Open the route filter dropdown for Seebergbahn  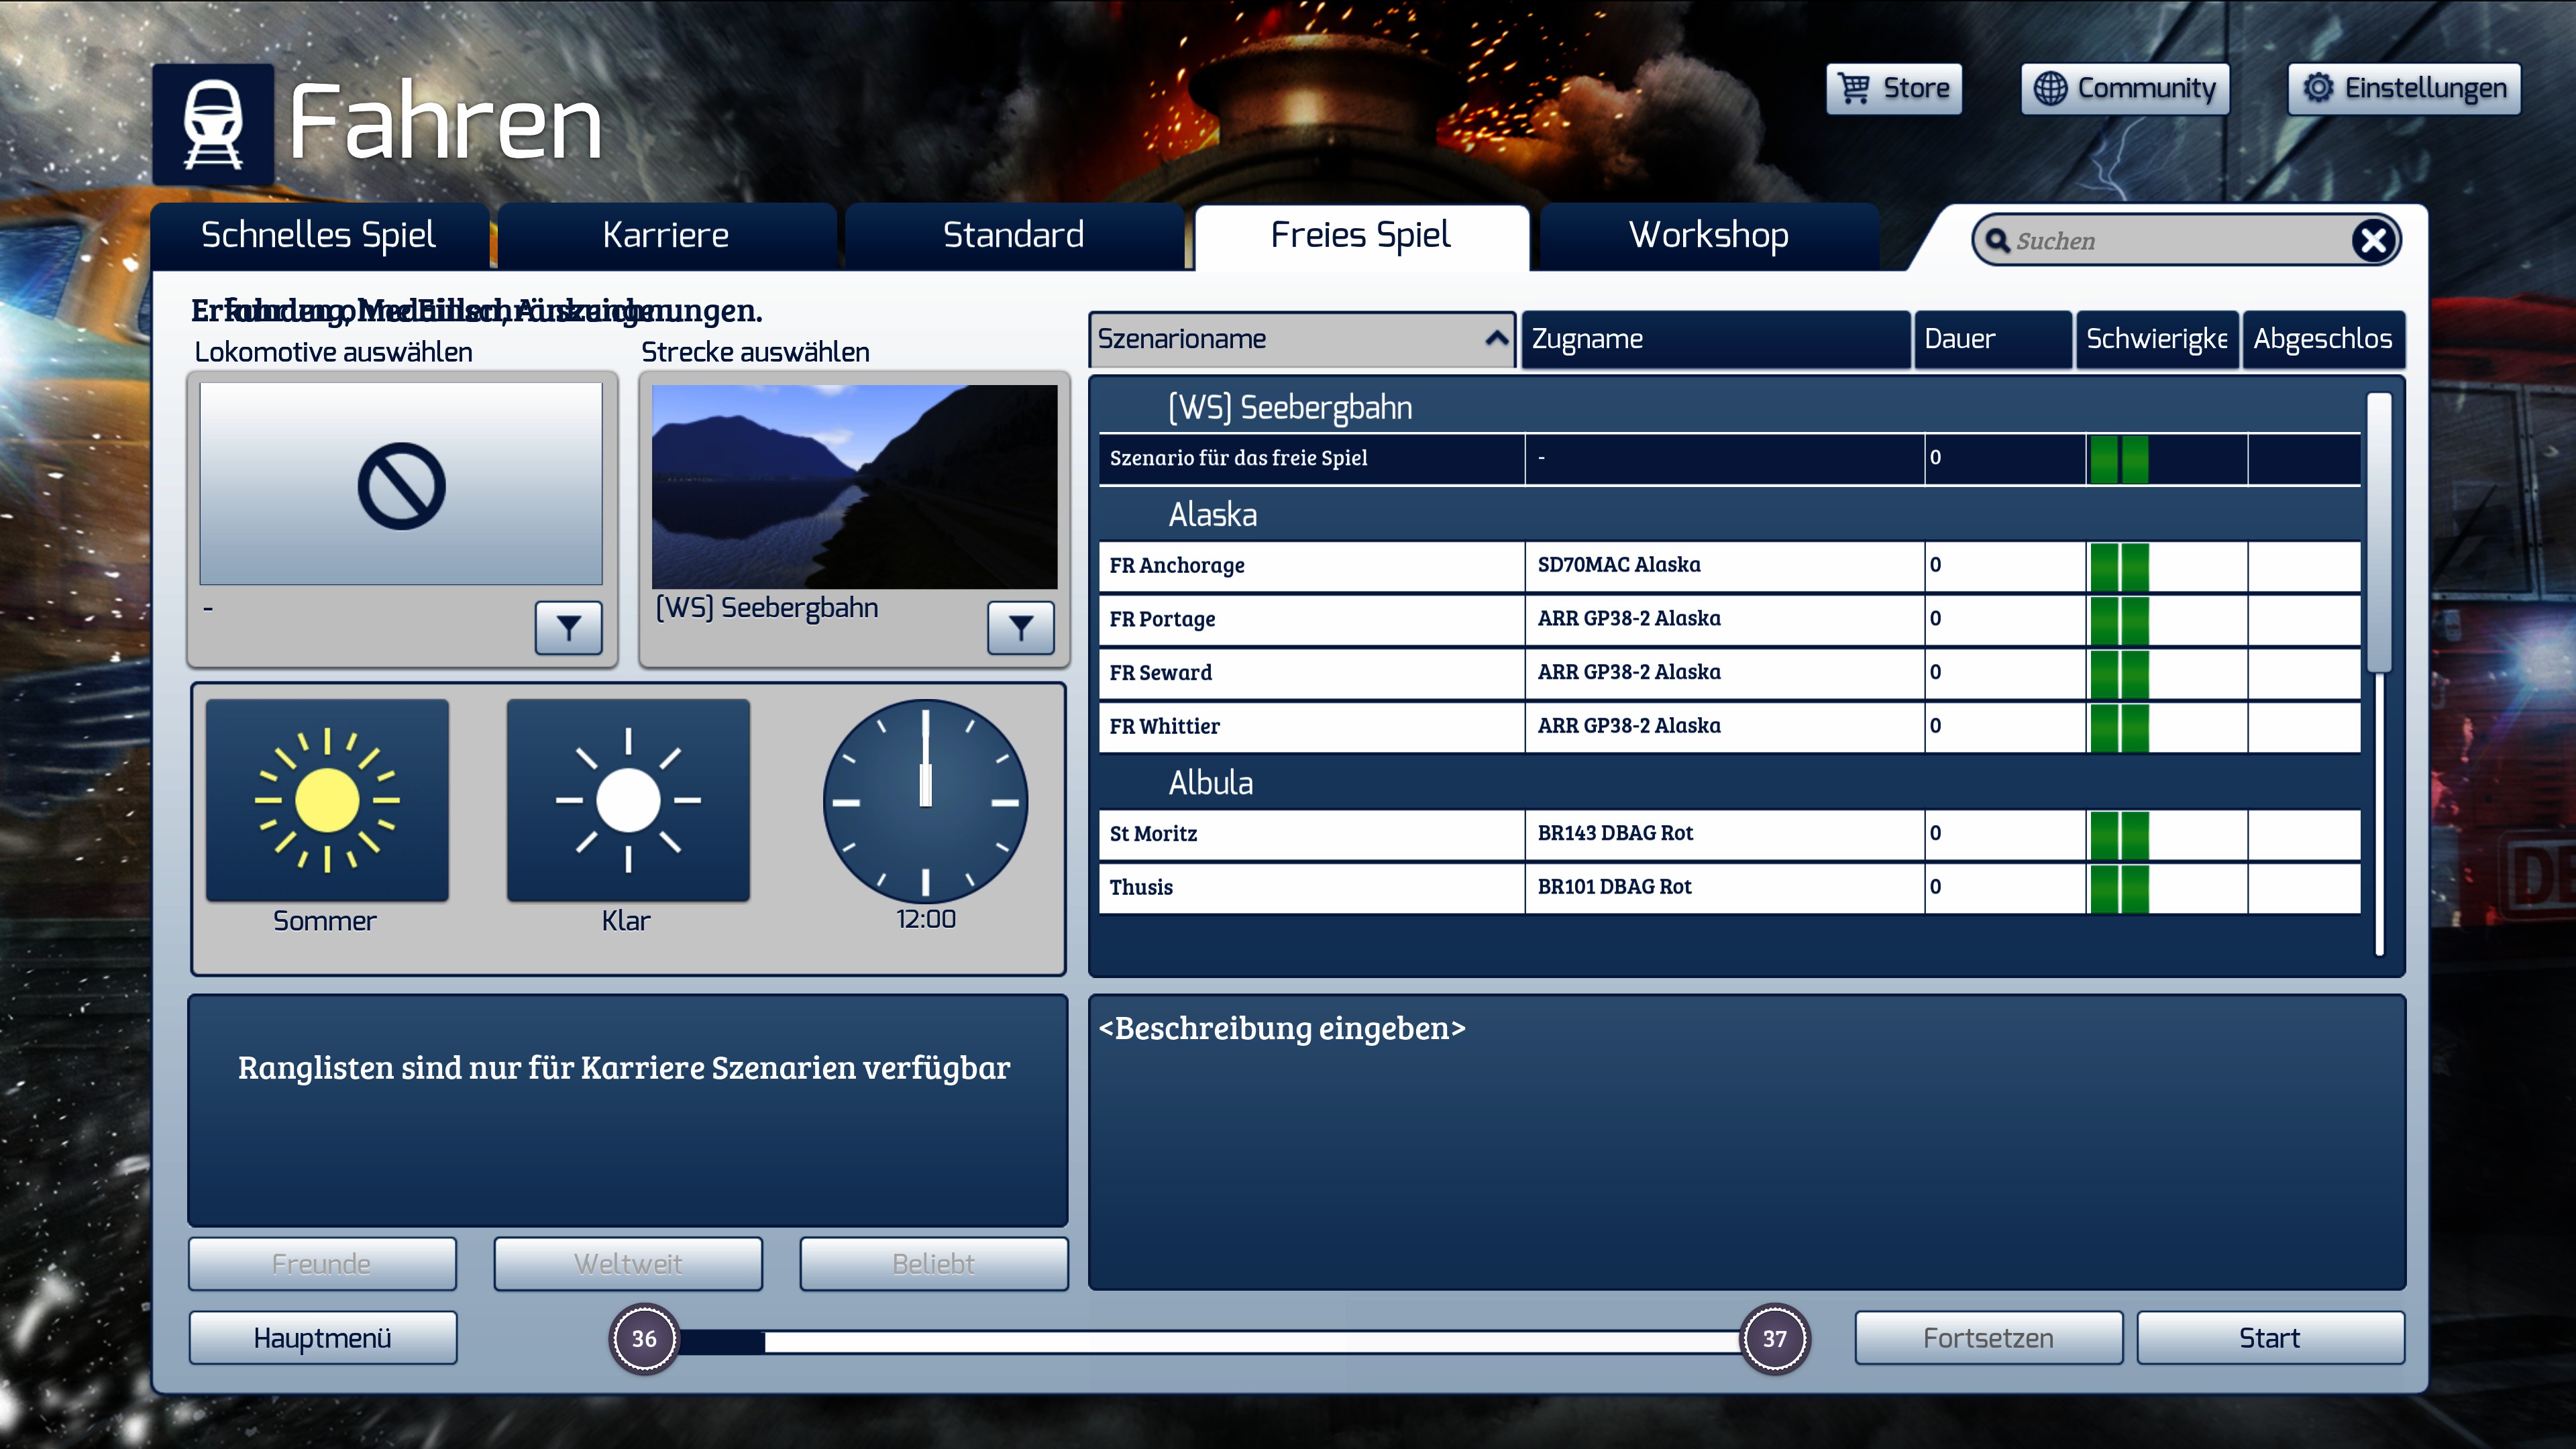[x=1020, y=628]
